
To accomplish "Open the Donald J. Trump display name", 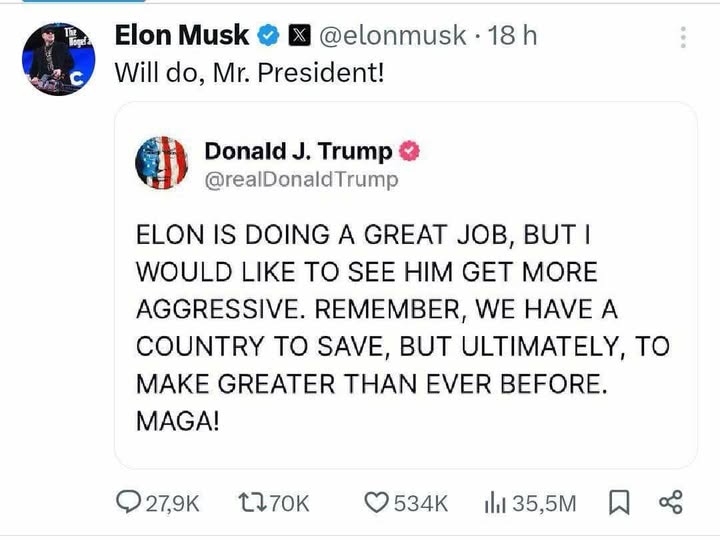I will pyautogui.click(x=298, y=151).
